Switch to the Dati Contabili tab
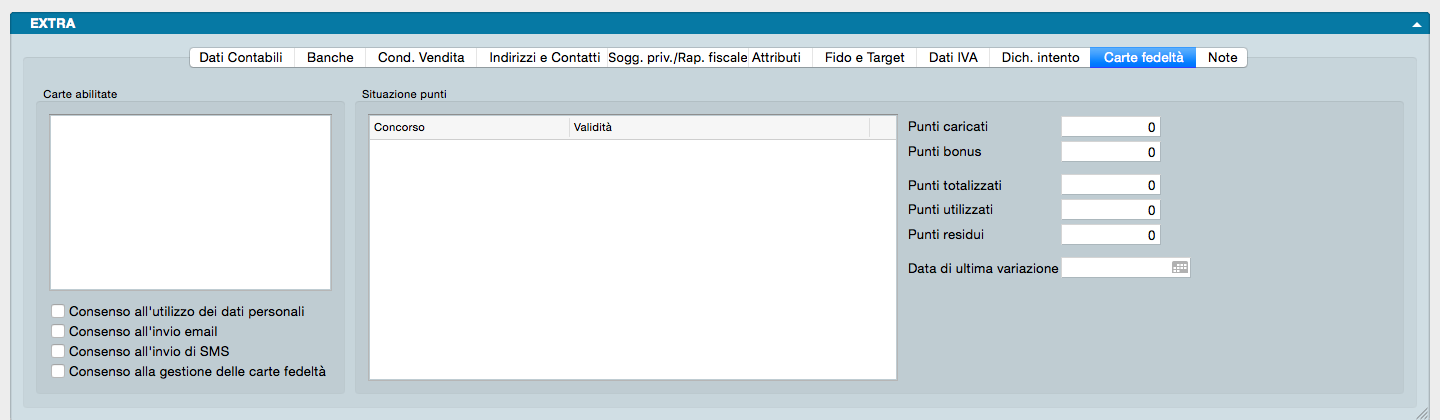The image size is (1440, 420). 241,58
